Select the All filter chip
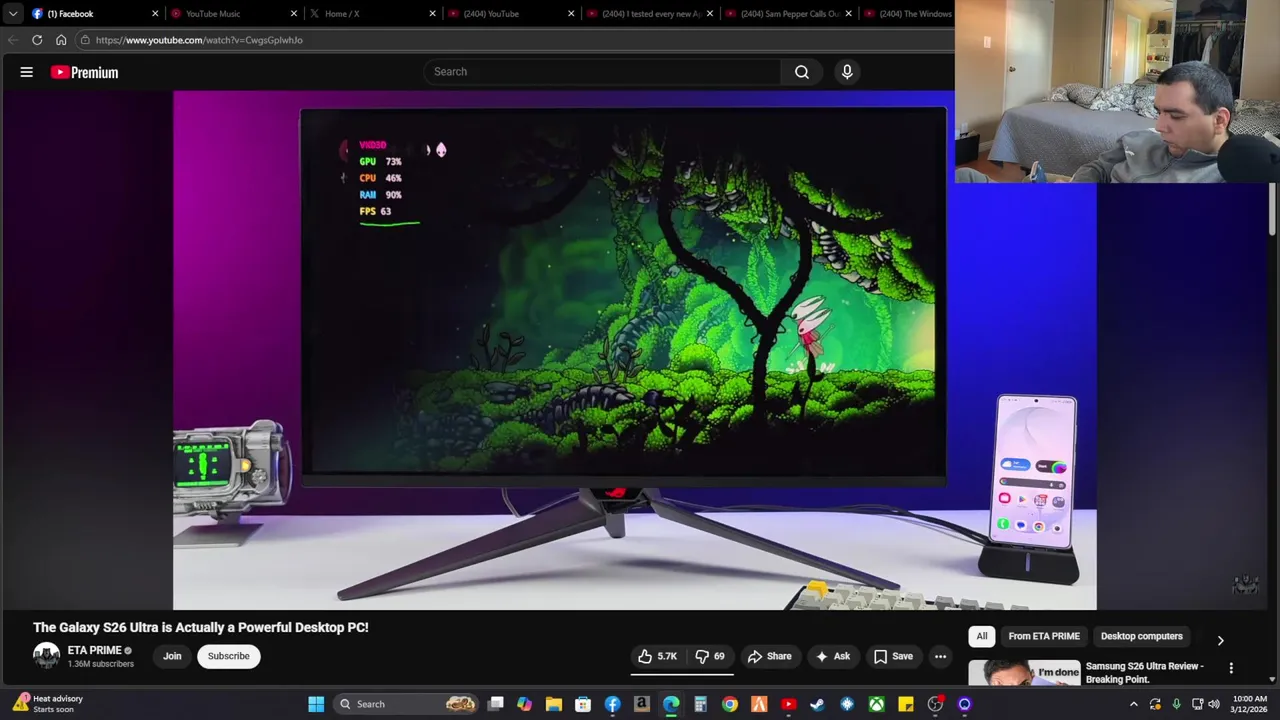 coord(982,636)
